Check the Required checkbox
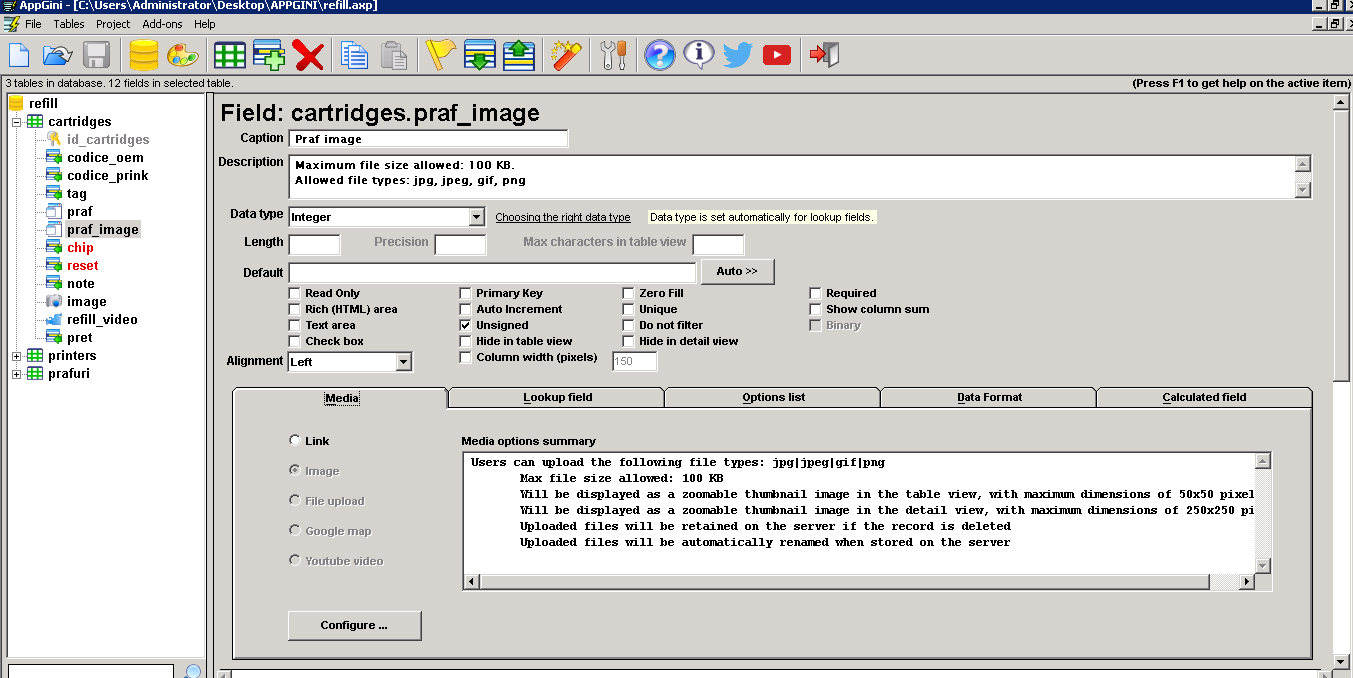1353x678 pixels. (815, 293)
